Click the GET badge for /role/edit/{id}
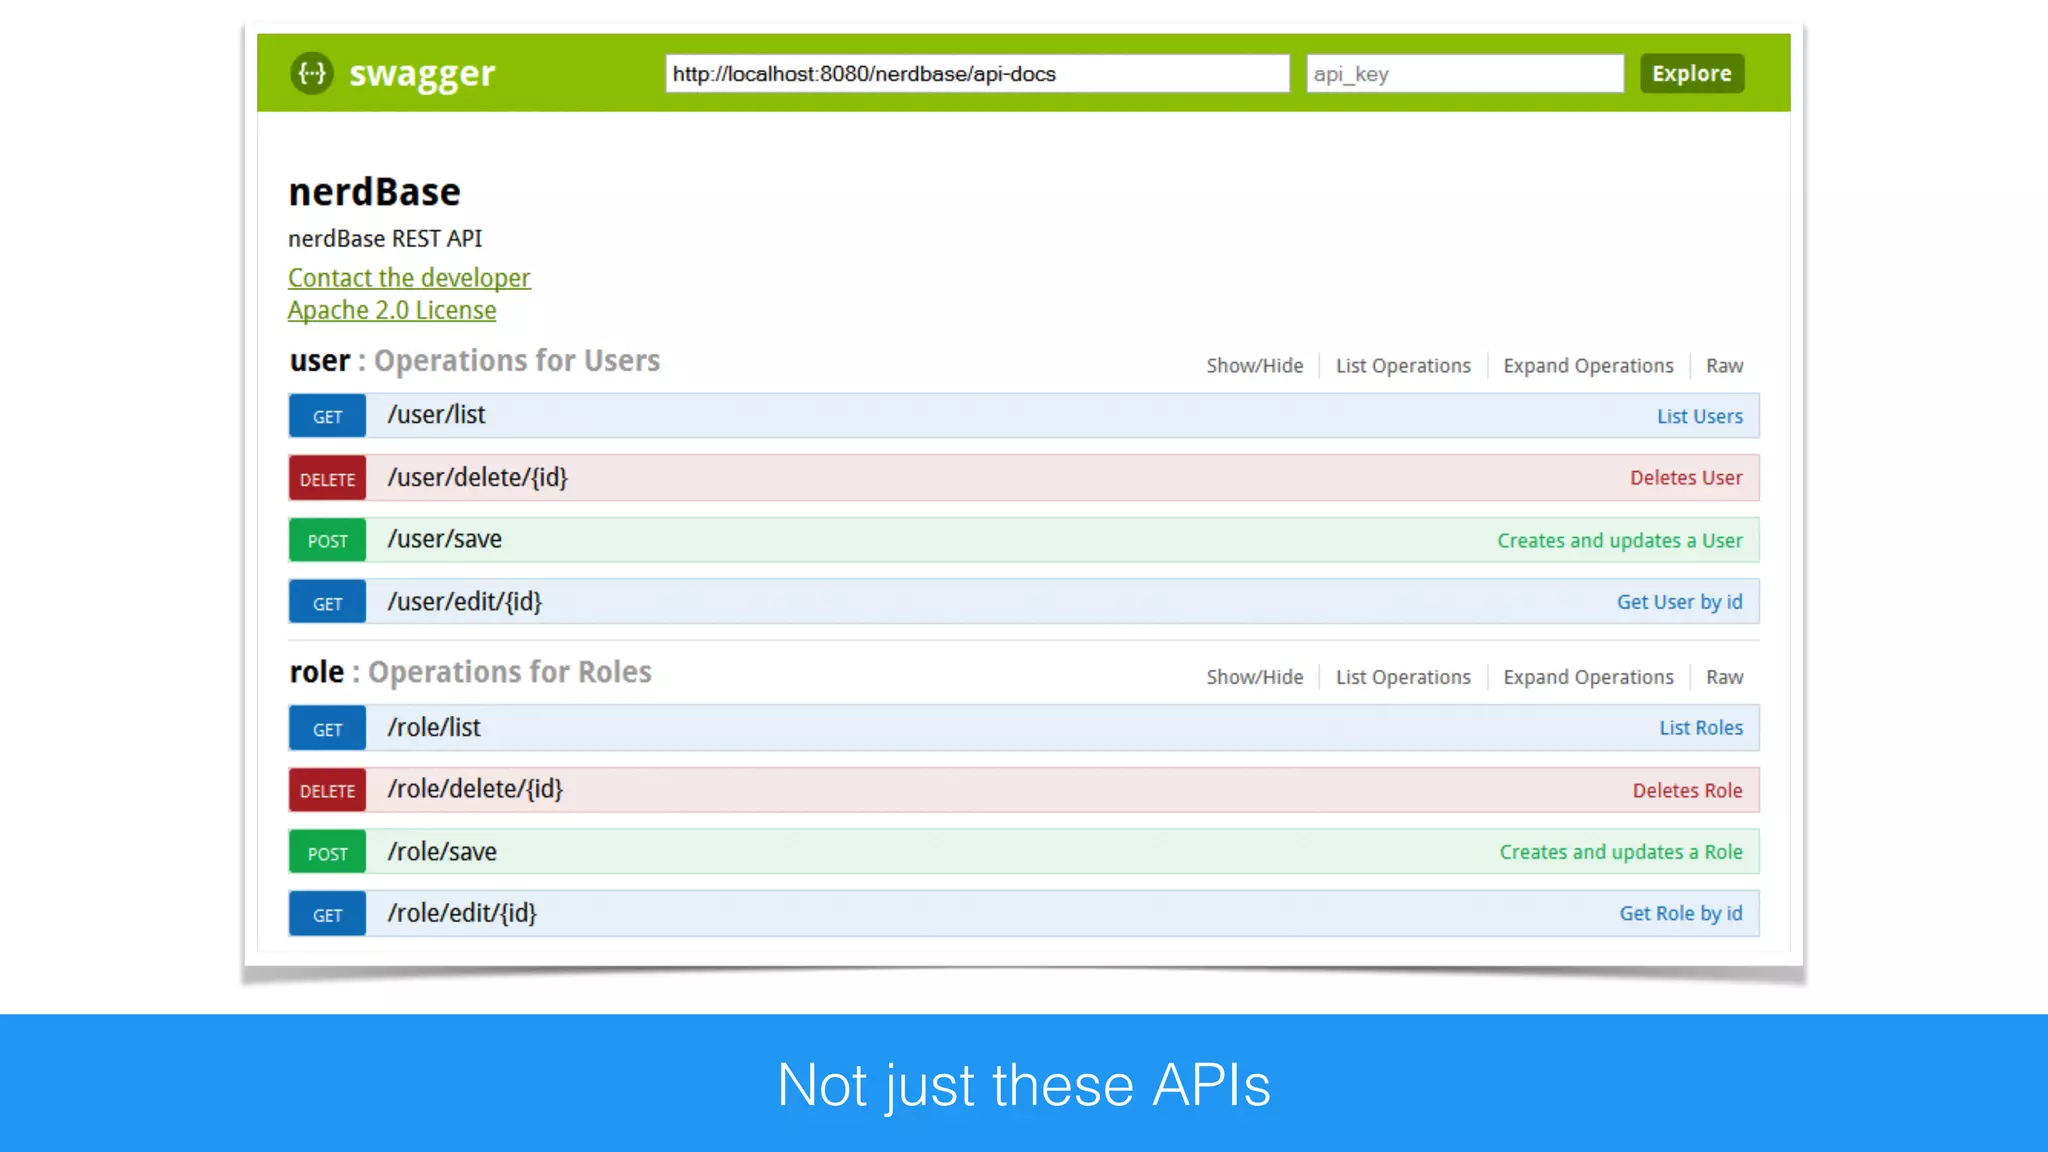The image size is (2048, 1152). pyautogui.click(x=327, y=915)
